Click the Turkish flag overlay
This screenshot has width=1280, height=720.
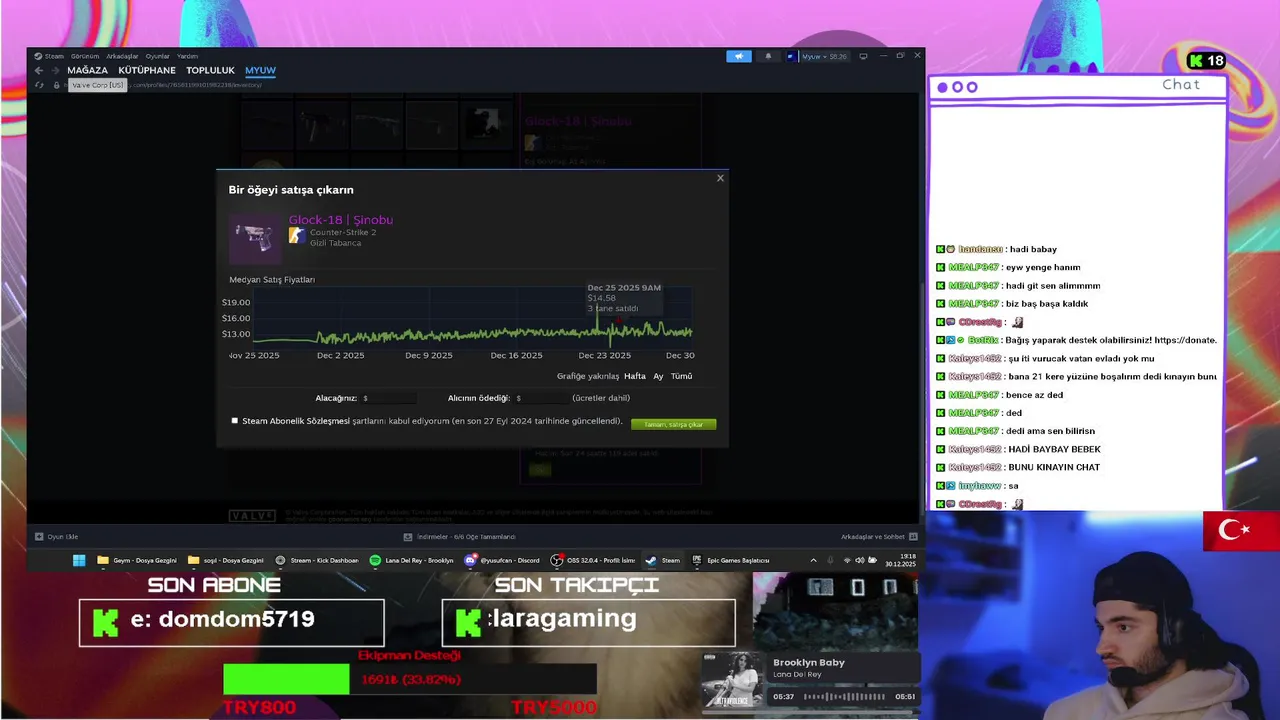pyautogui.click(x=1241, y=531)
